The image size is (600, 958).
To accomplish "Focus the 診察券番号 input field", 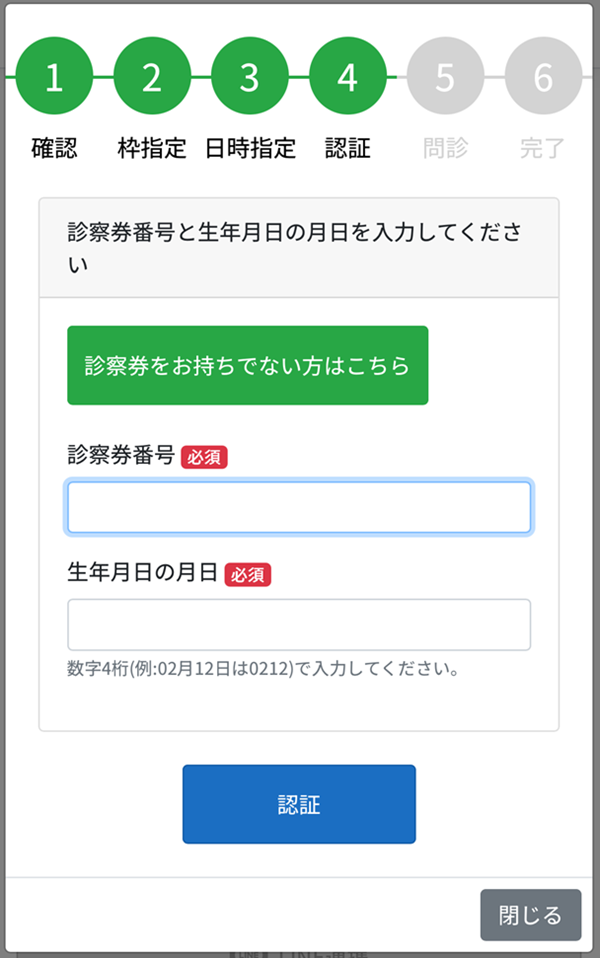I will pos(299,508).
